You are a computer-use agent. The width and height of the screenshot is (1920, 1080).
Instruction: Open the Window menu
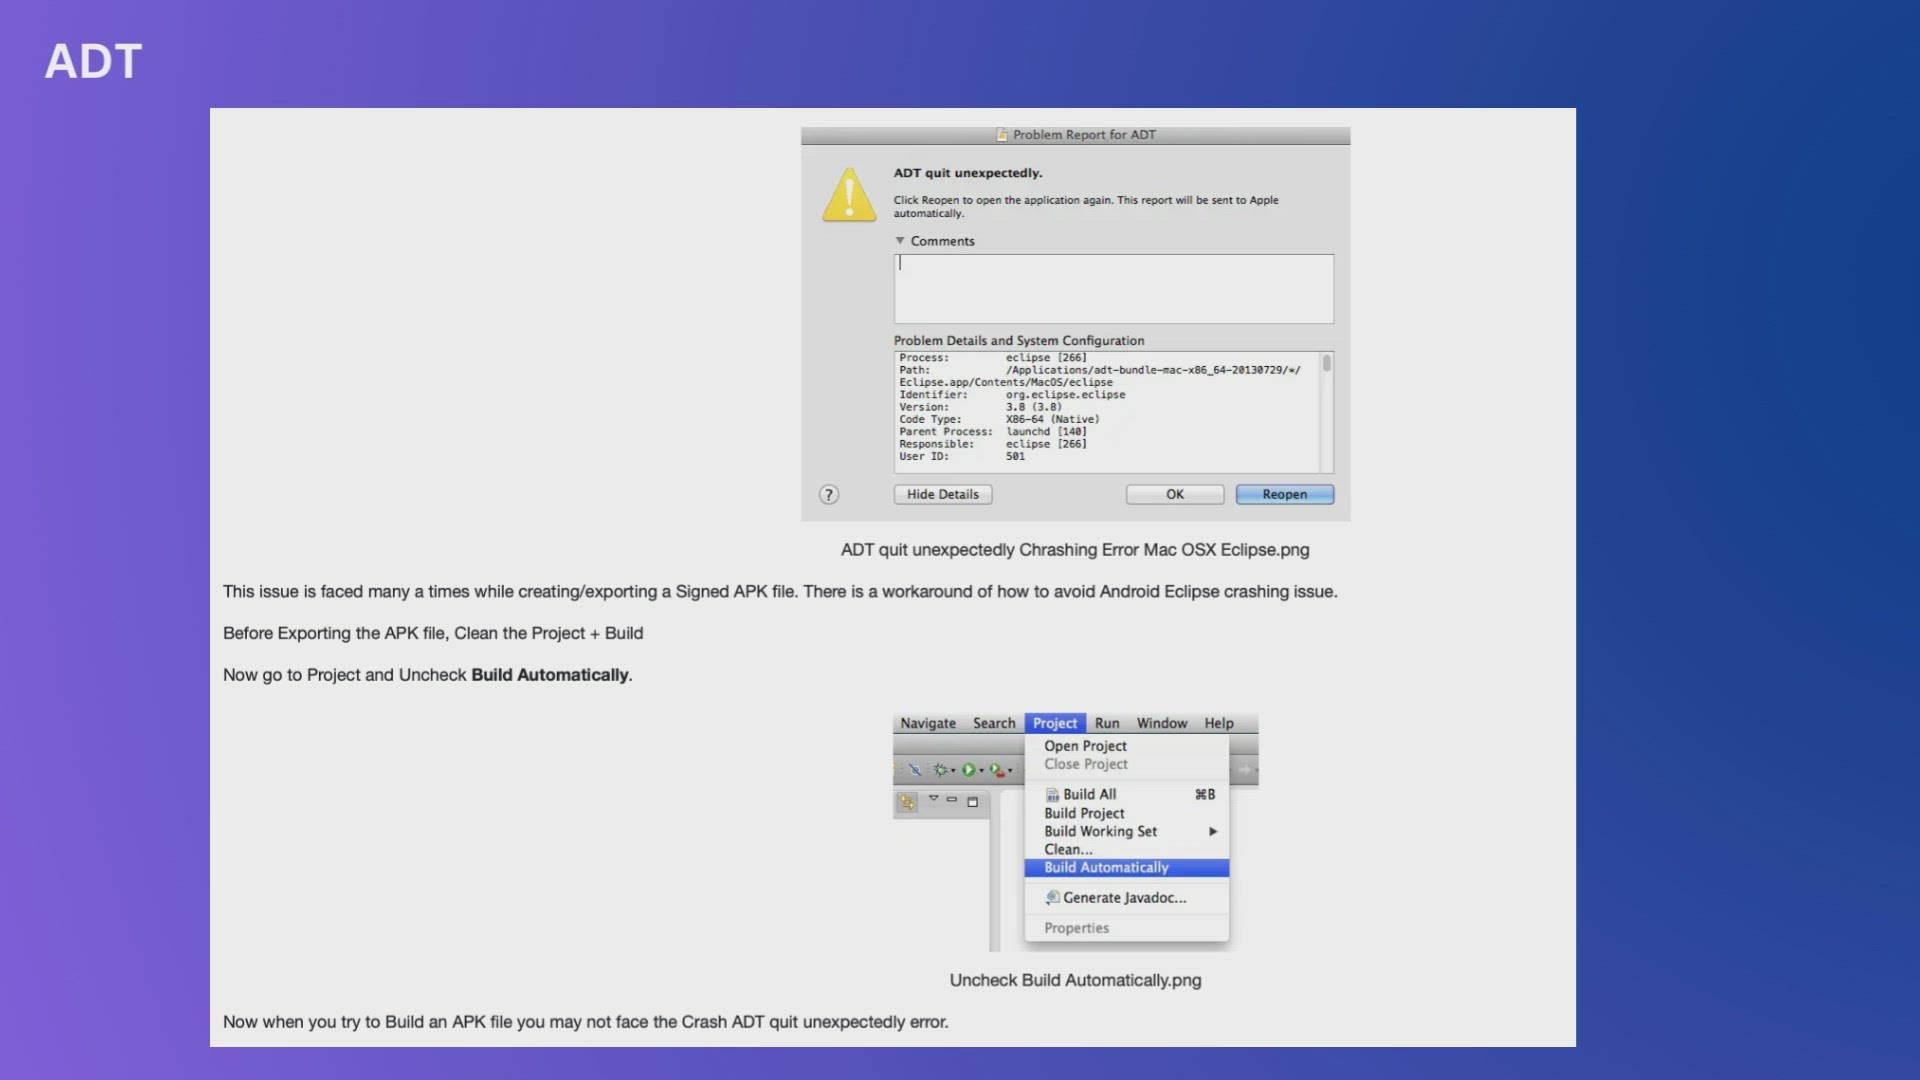tap(1162, 723)
